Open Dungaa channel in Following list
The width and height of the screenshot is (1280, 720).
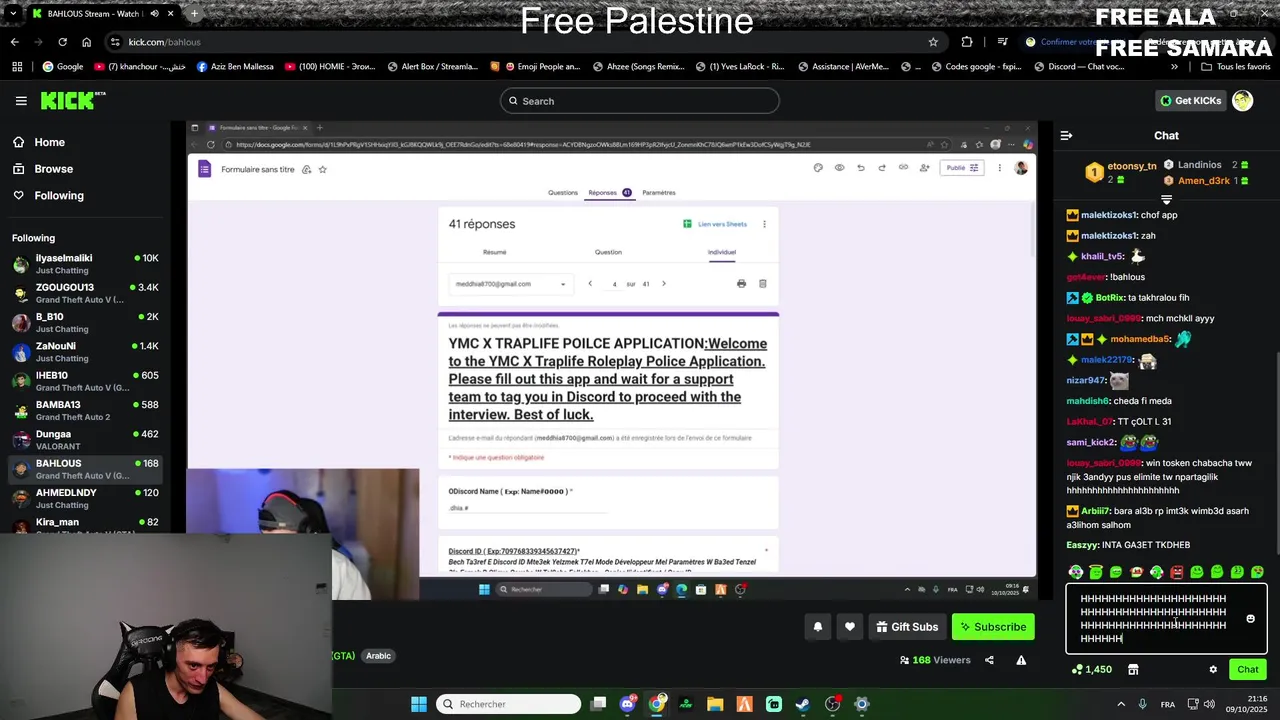tap(84, 440)
